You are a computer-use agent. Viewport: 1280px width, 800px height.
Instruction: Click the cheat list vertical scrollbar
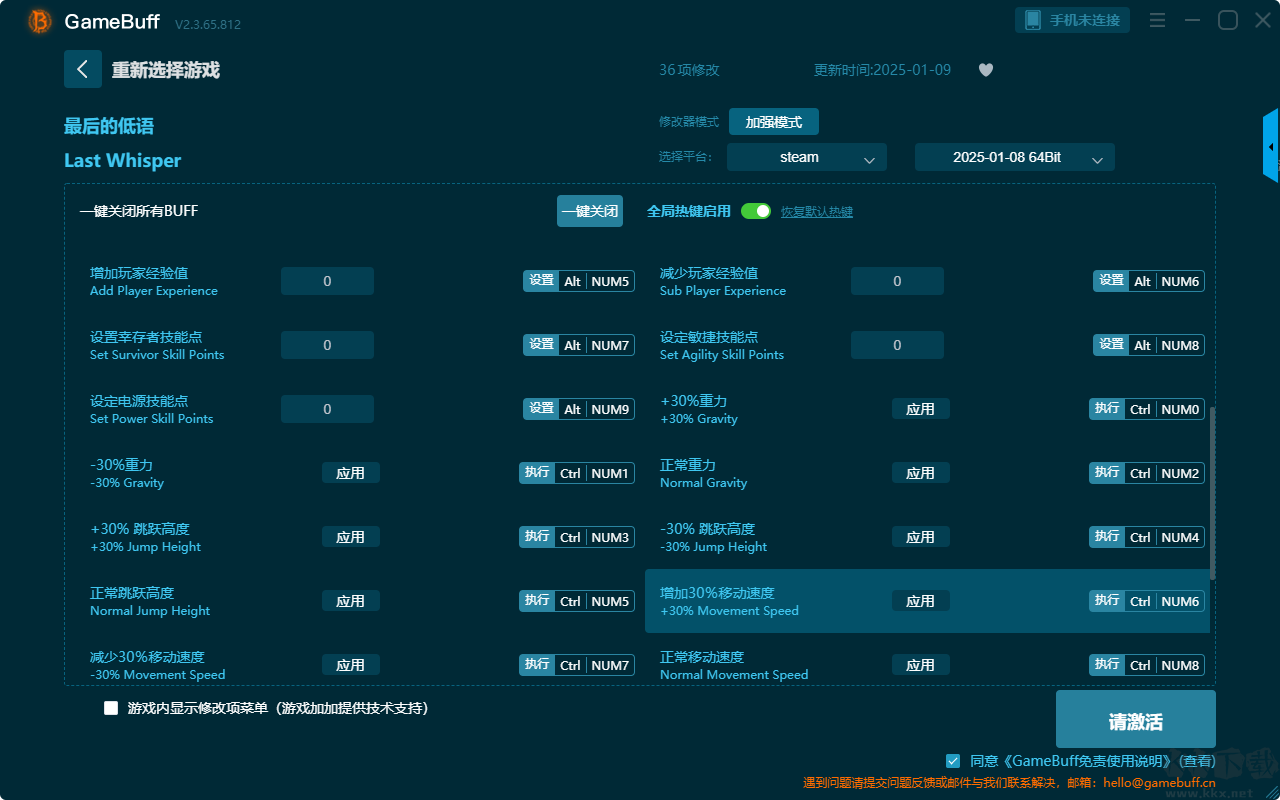coord(1213,493)
